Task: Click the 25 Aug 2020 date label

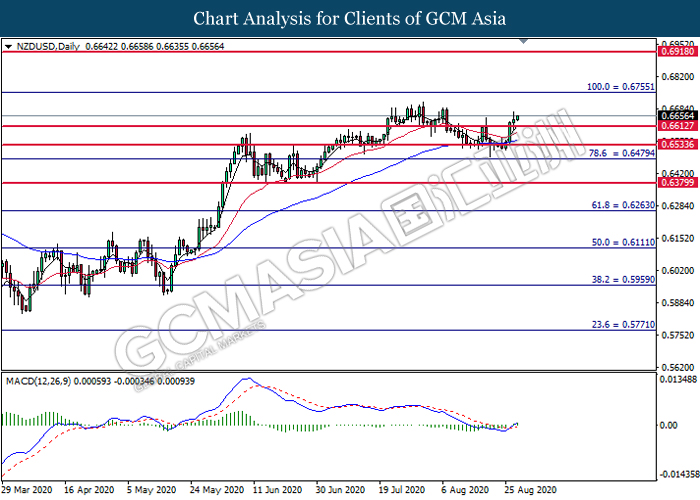Action: pos(530,490)
